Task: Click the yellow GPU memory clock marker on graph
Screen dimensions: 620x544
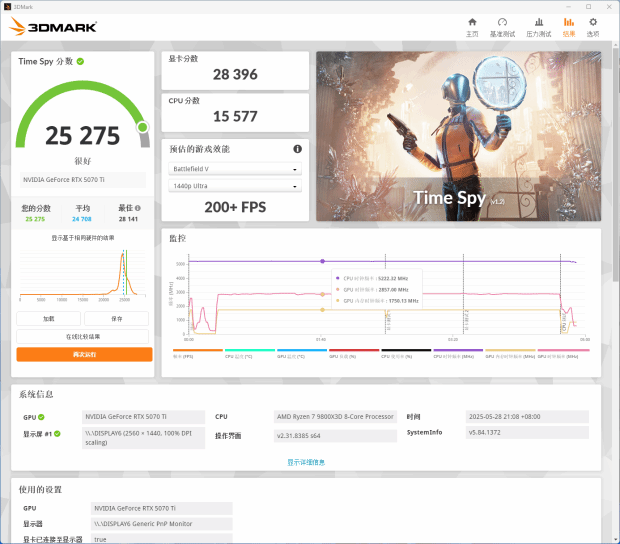Action: (x=323, y=310)
